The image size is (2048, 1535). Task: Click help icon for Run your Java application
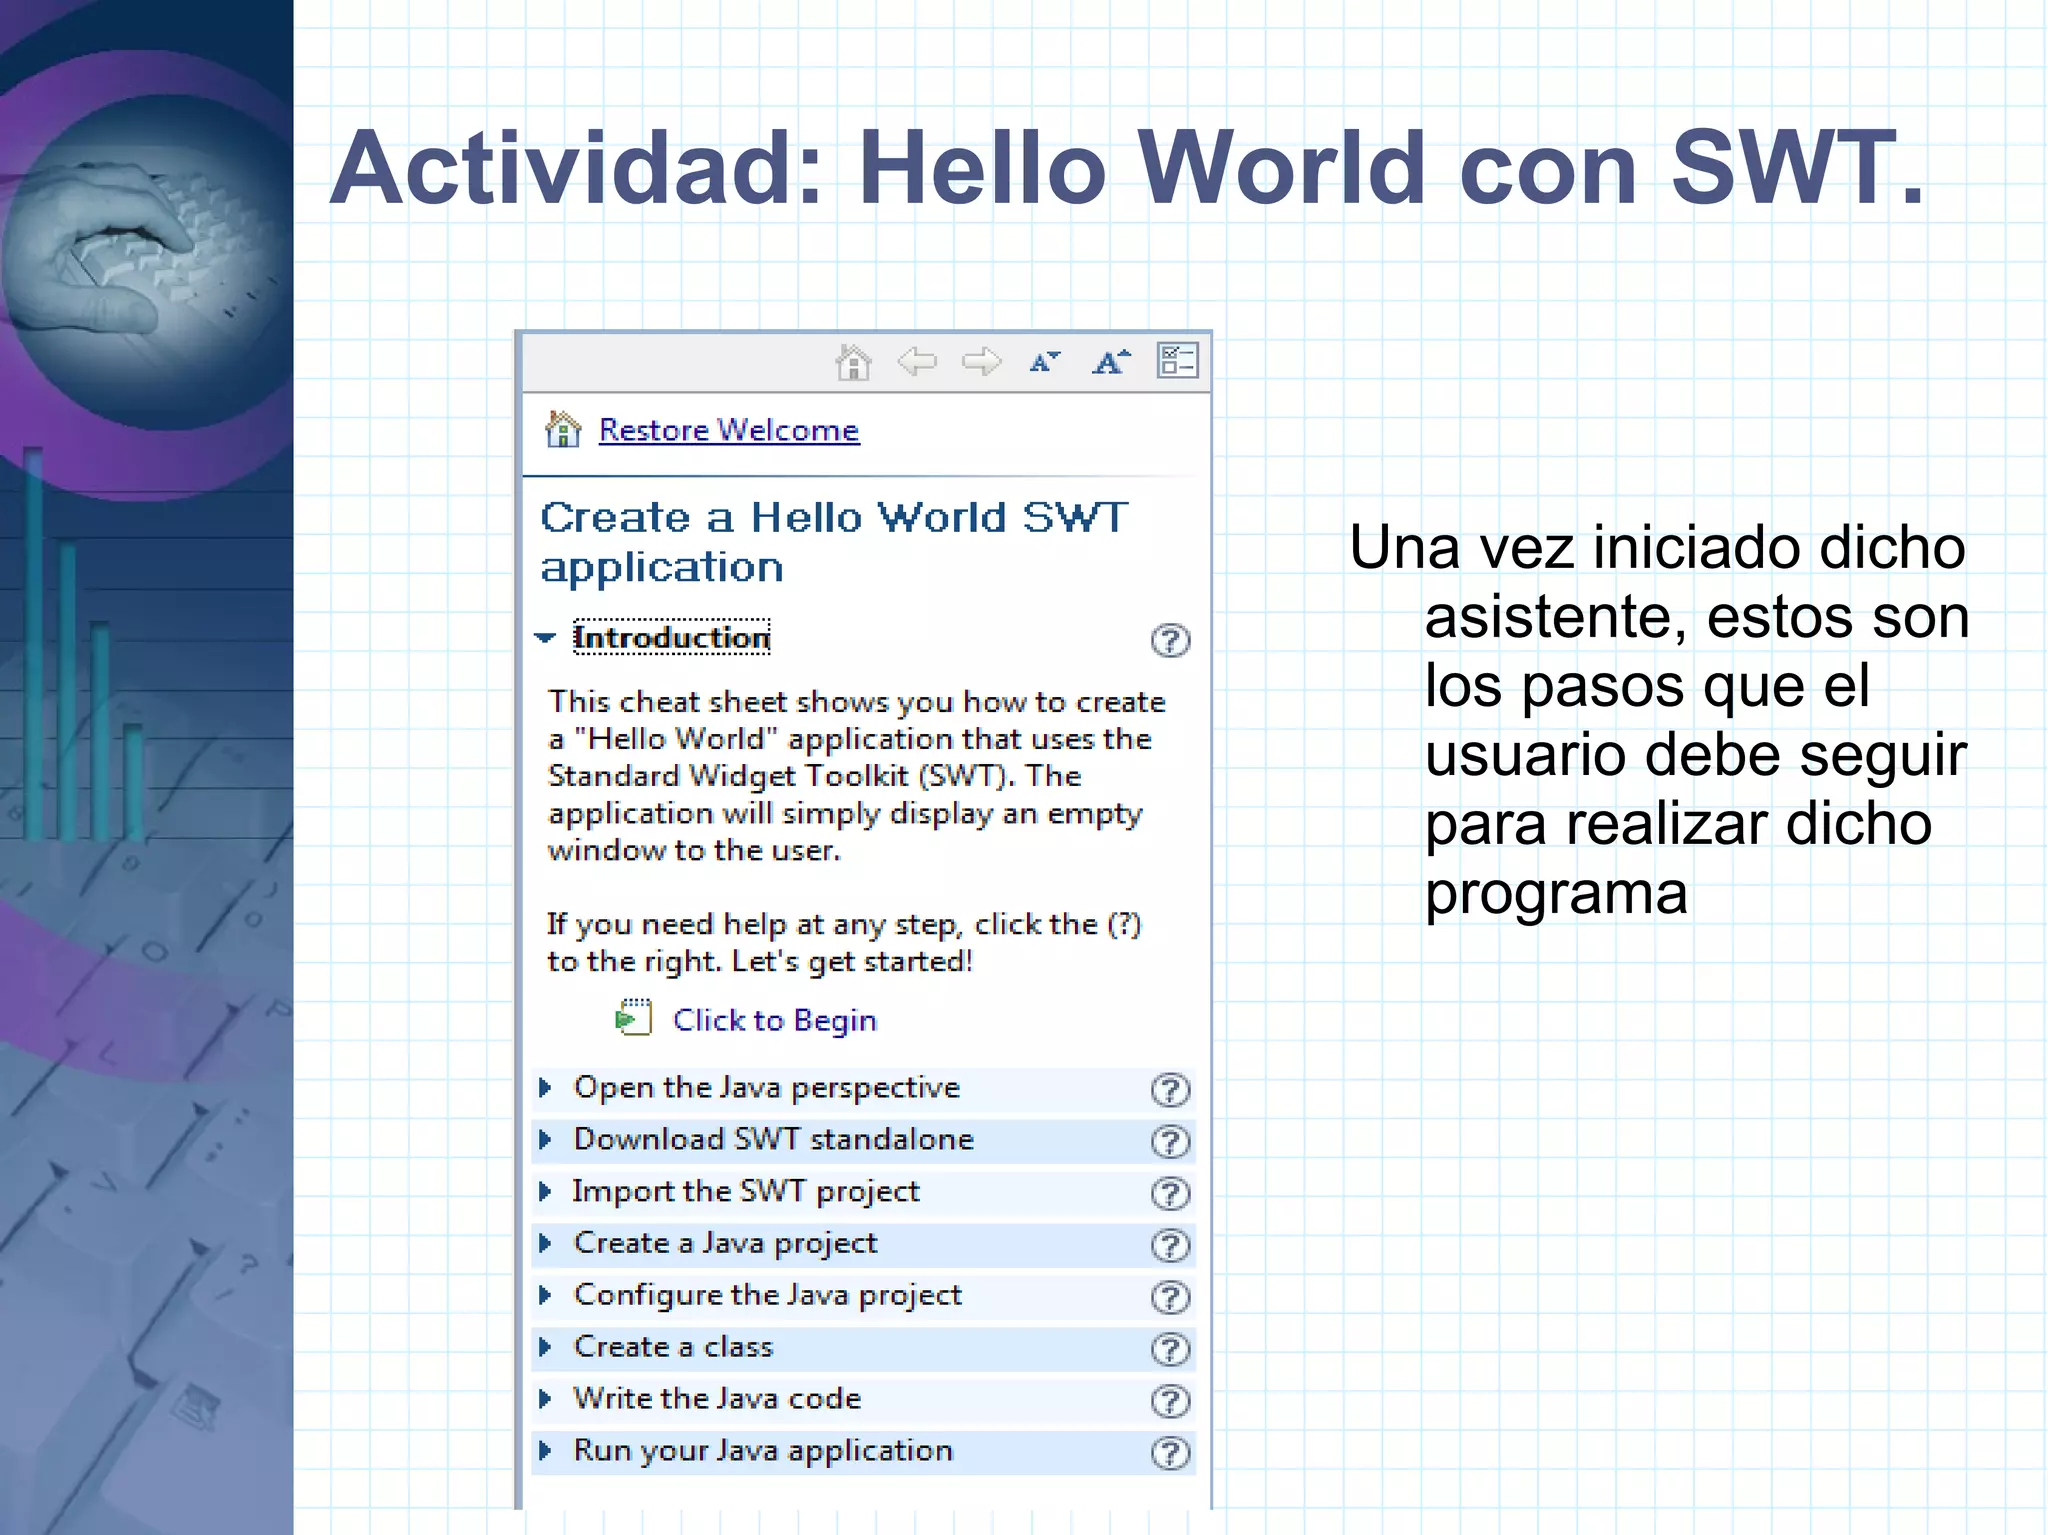click(x=1170, y=1453)
